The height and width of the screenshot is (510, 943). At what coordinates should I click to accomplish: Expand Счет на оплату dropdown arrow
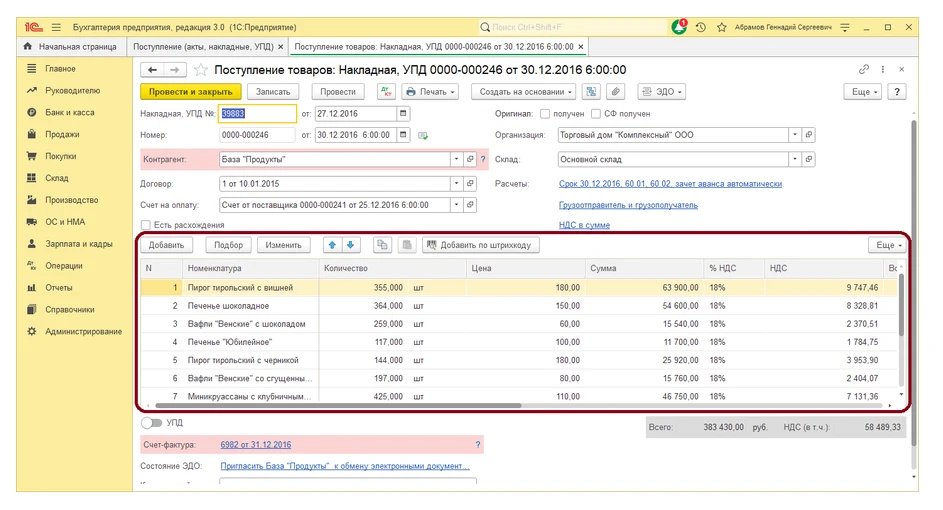pos(456,205)
